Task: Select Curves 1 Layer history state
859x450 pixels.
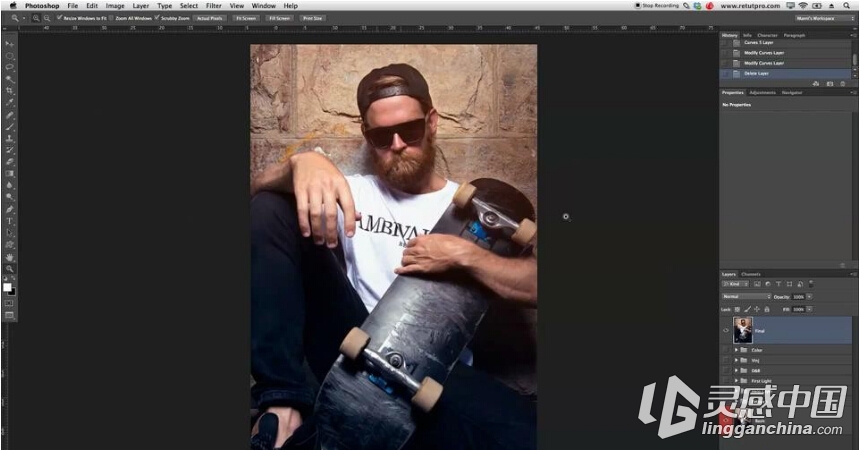Action: click(786, 43)
